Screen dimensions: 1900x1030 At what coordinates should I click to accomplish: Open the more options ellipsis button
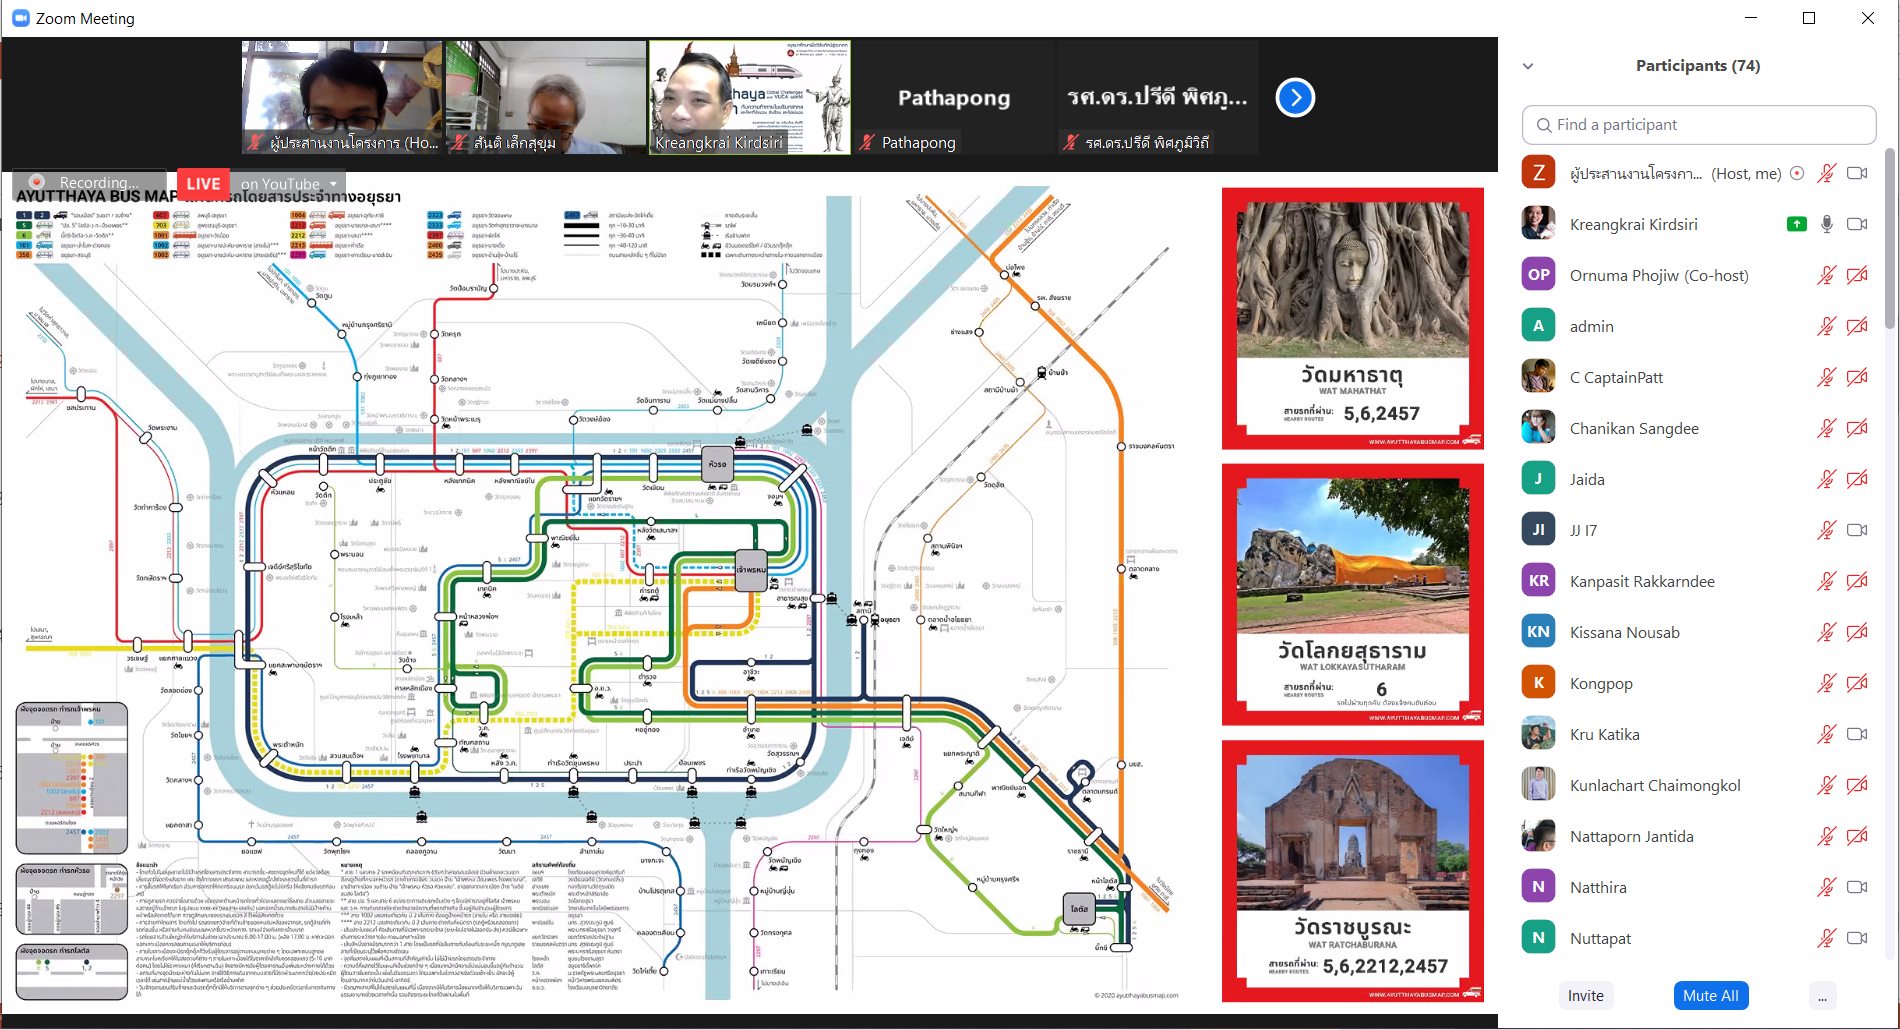(x=1822, y=995)
